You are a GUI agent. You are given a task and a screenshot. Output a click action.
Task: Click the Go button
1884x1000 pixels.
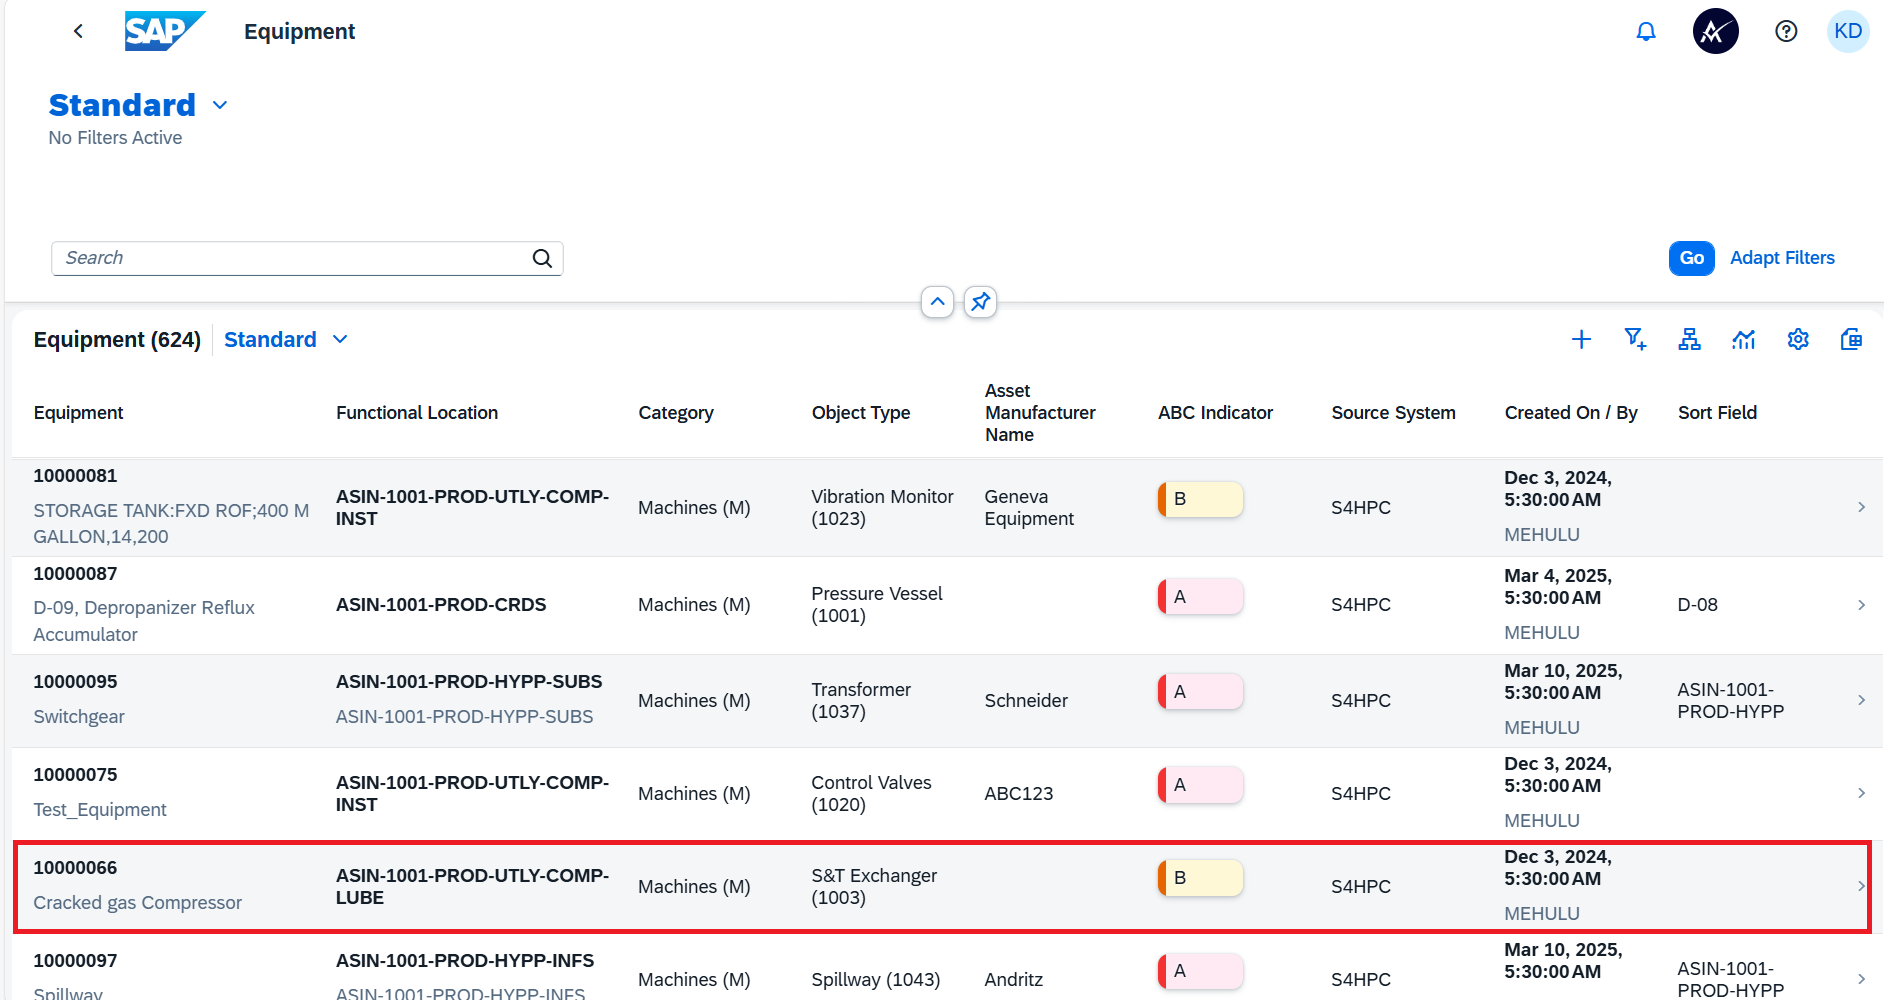tap(1691, 258)
